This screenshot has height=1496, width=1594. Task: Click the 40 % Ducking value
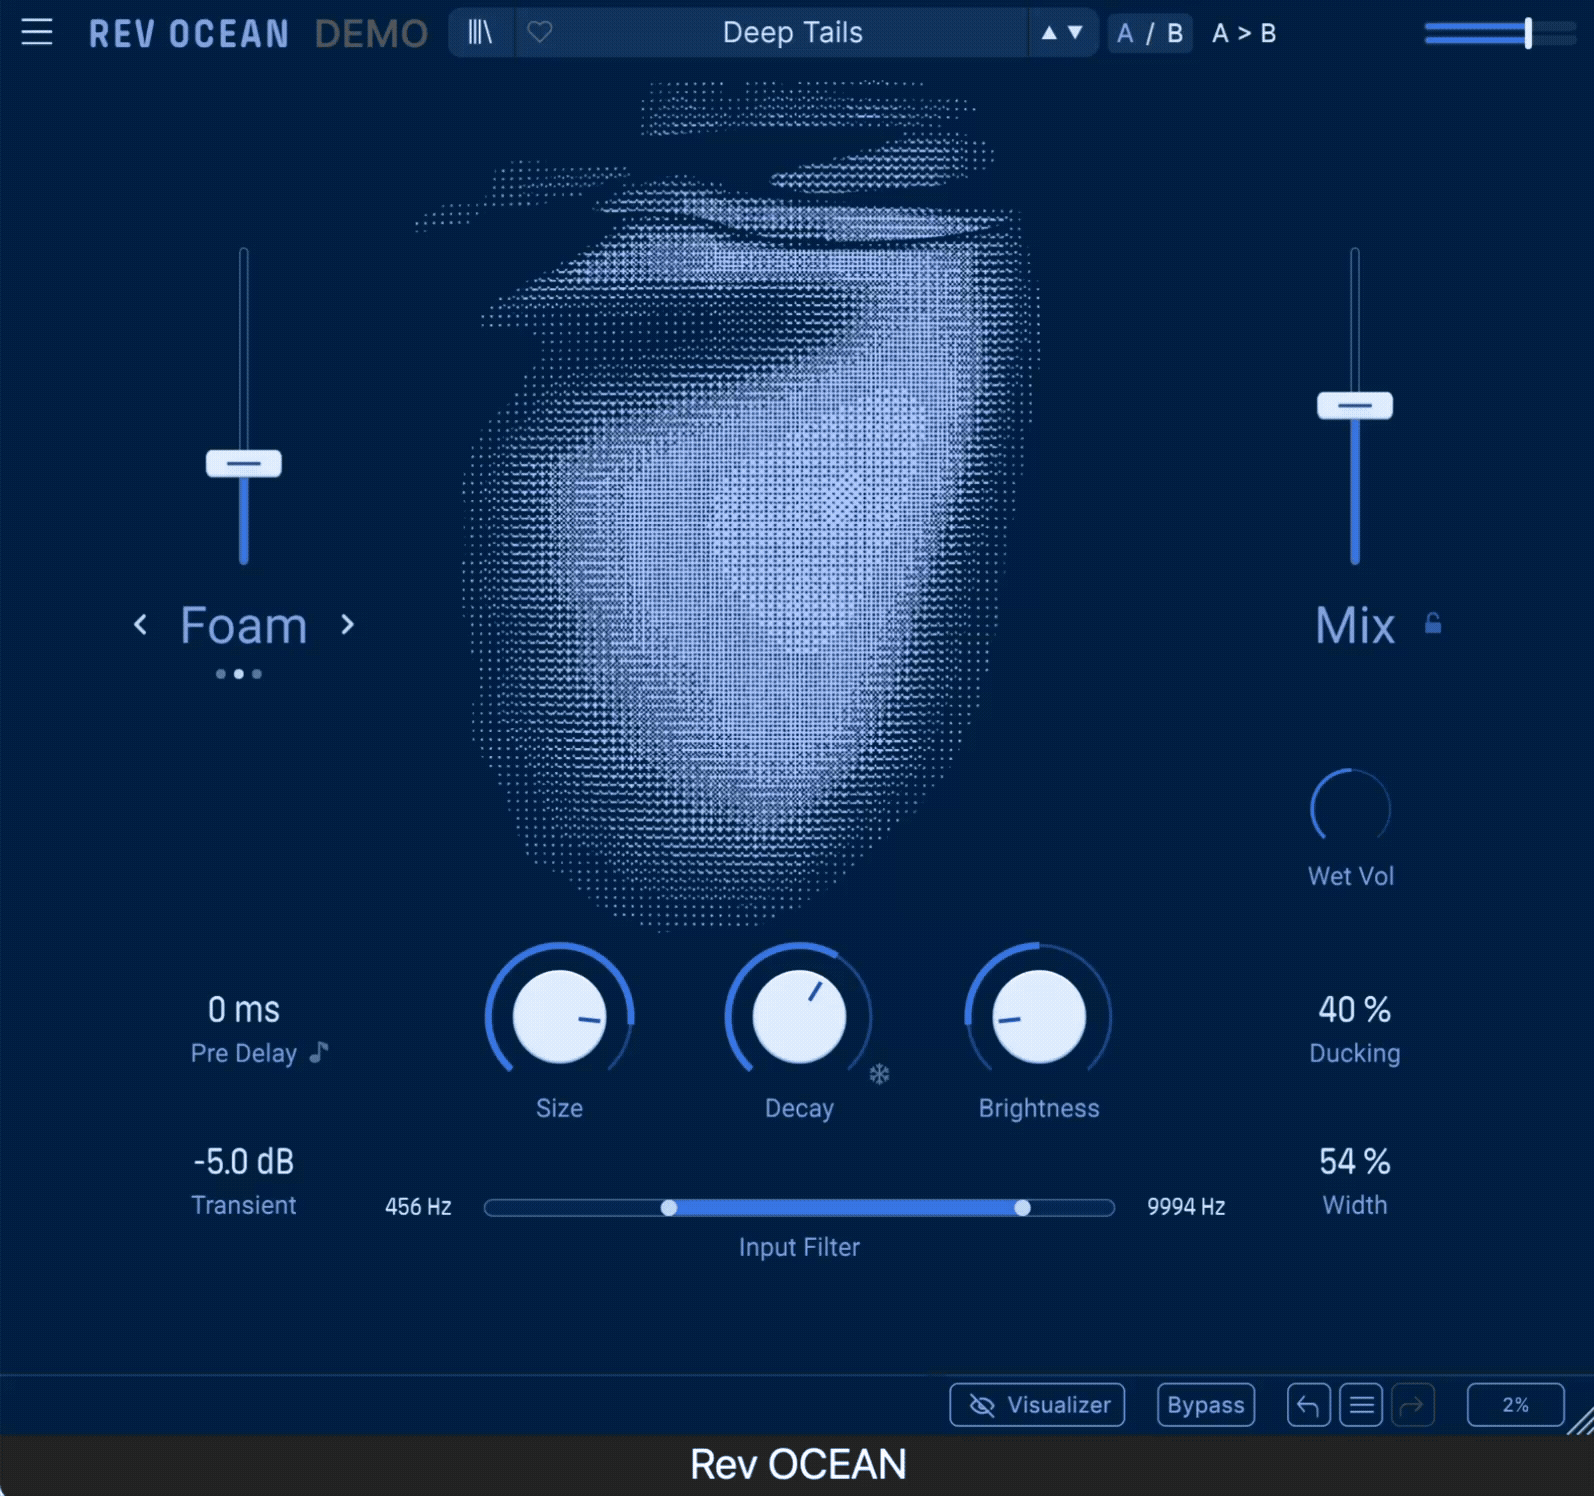point(1355,1010)
